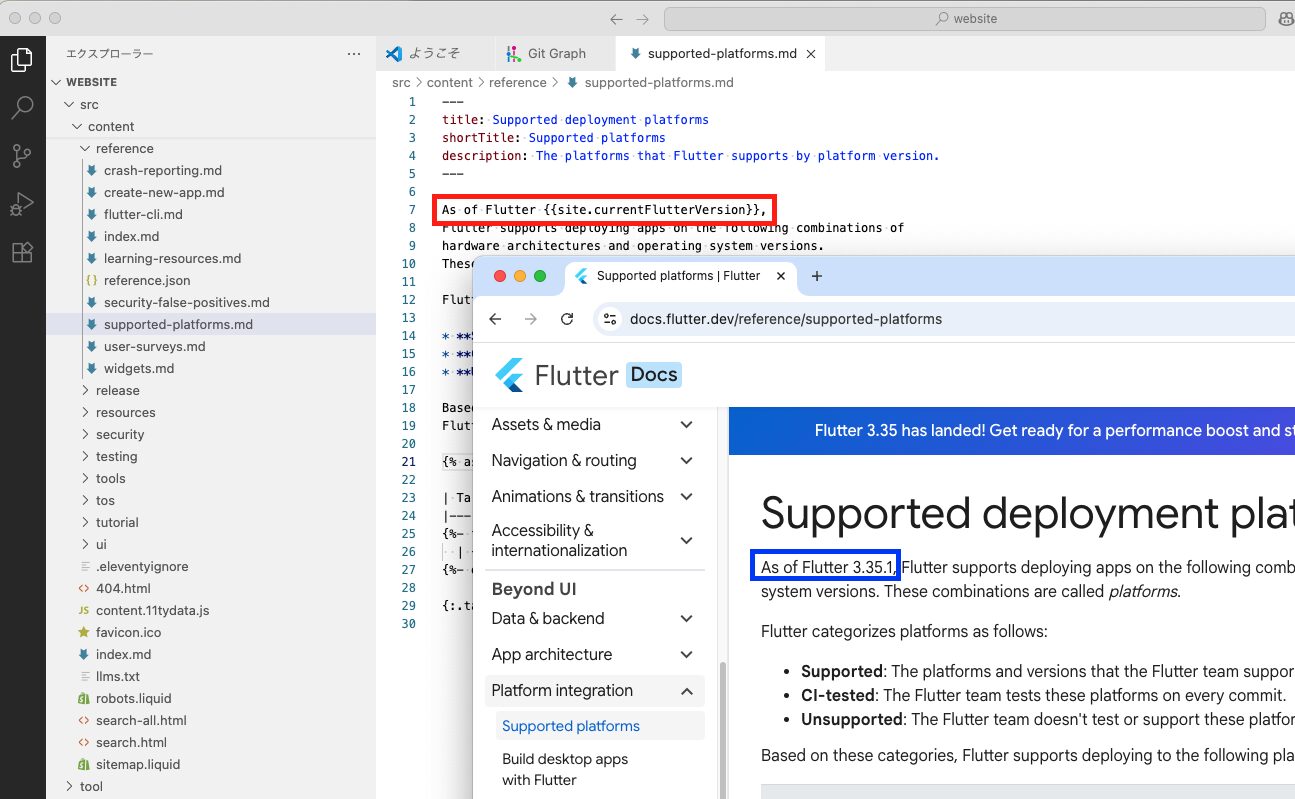The height and width of the screenshot is (799, 1295).
Task: Open flutter-cli.md file
Action: 210,214
